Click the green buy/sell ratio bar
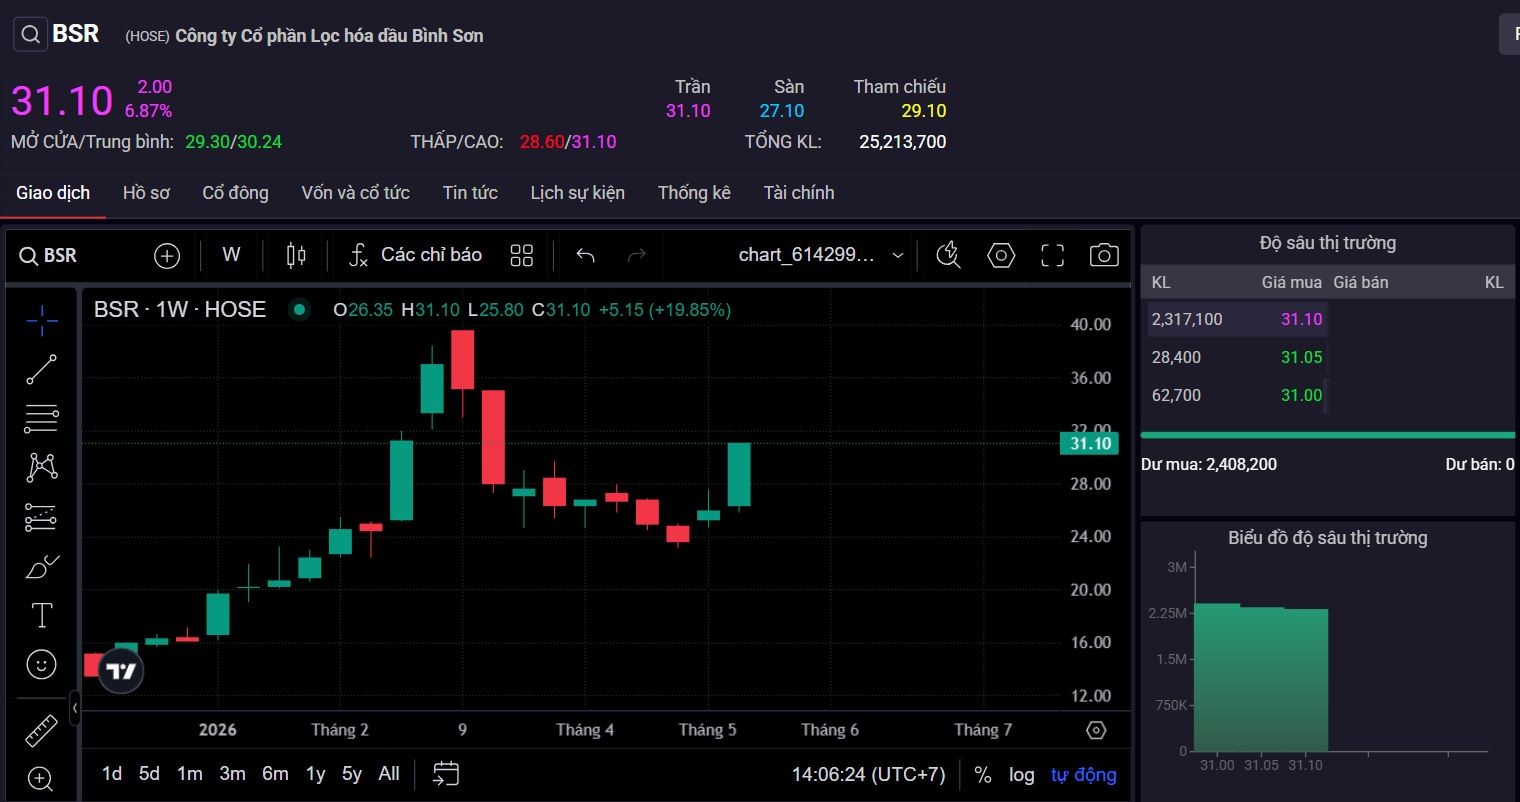 click(x=1328, y=435)
